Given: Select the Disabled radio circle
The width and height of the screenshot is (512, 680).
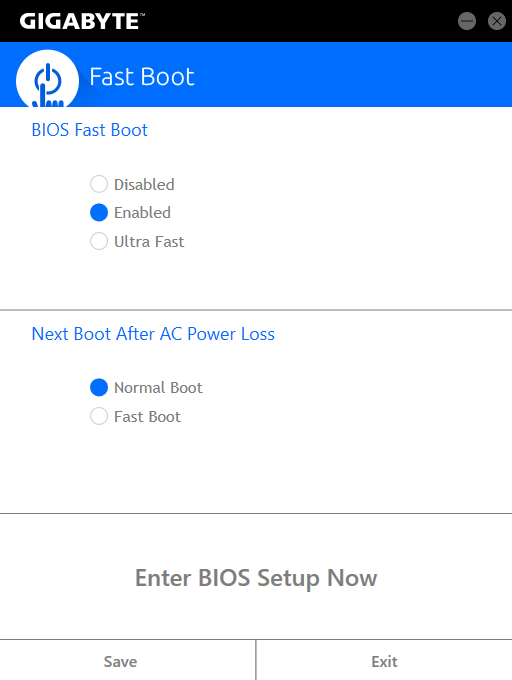Looking at the screenshot, I should coord(99,184).
